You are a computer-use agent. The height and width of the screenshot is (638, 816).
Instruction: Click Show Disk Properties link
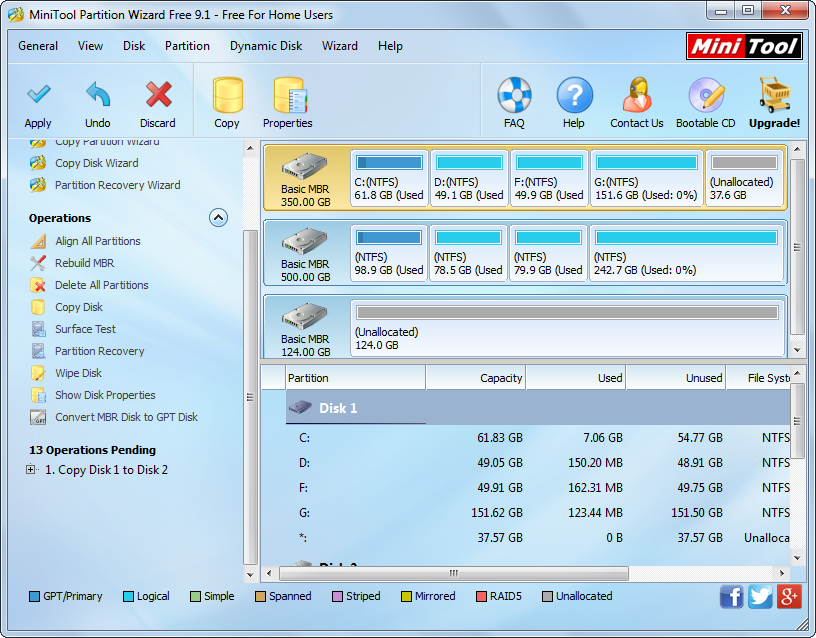point(105,395)
